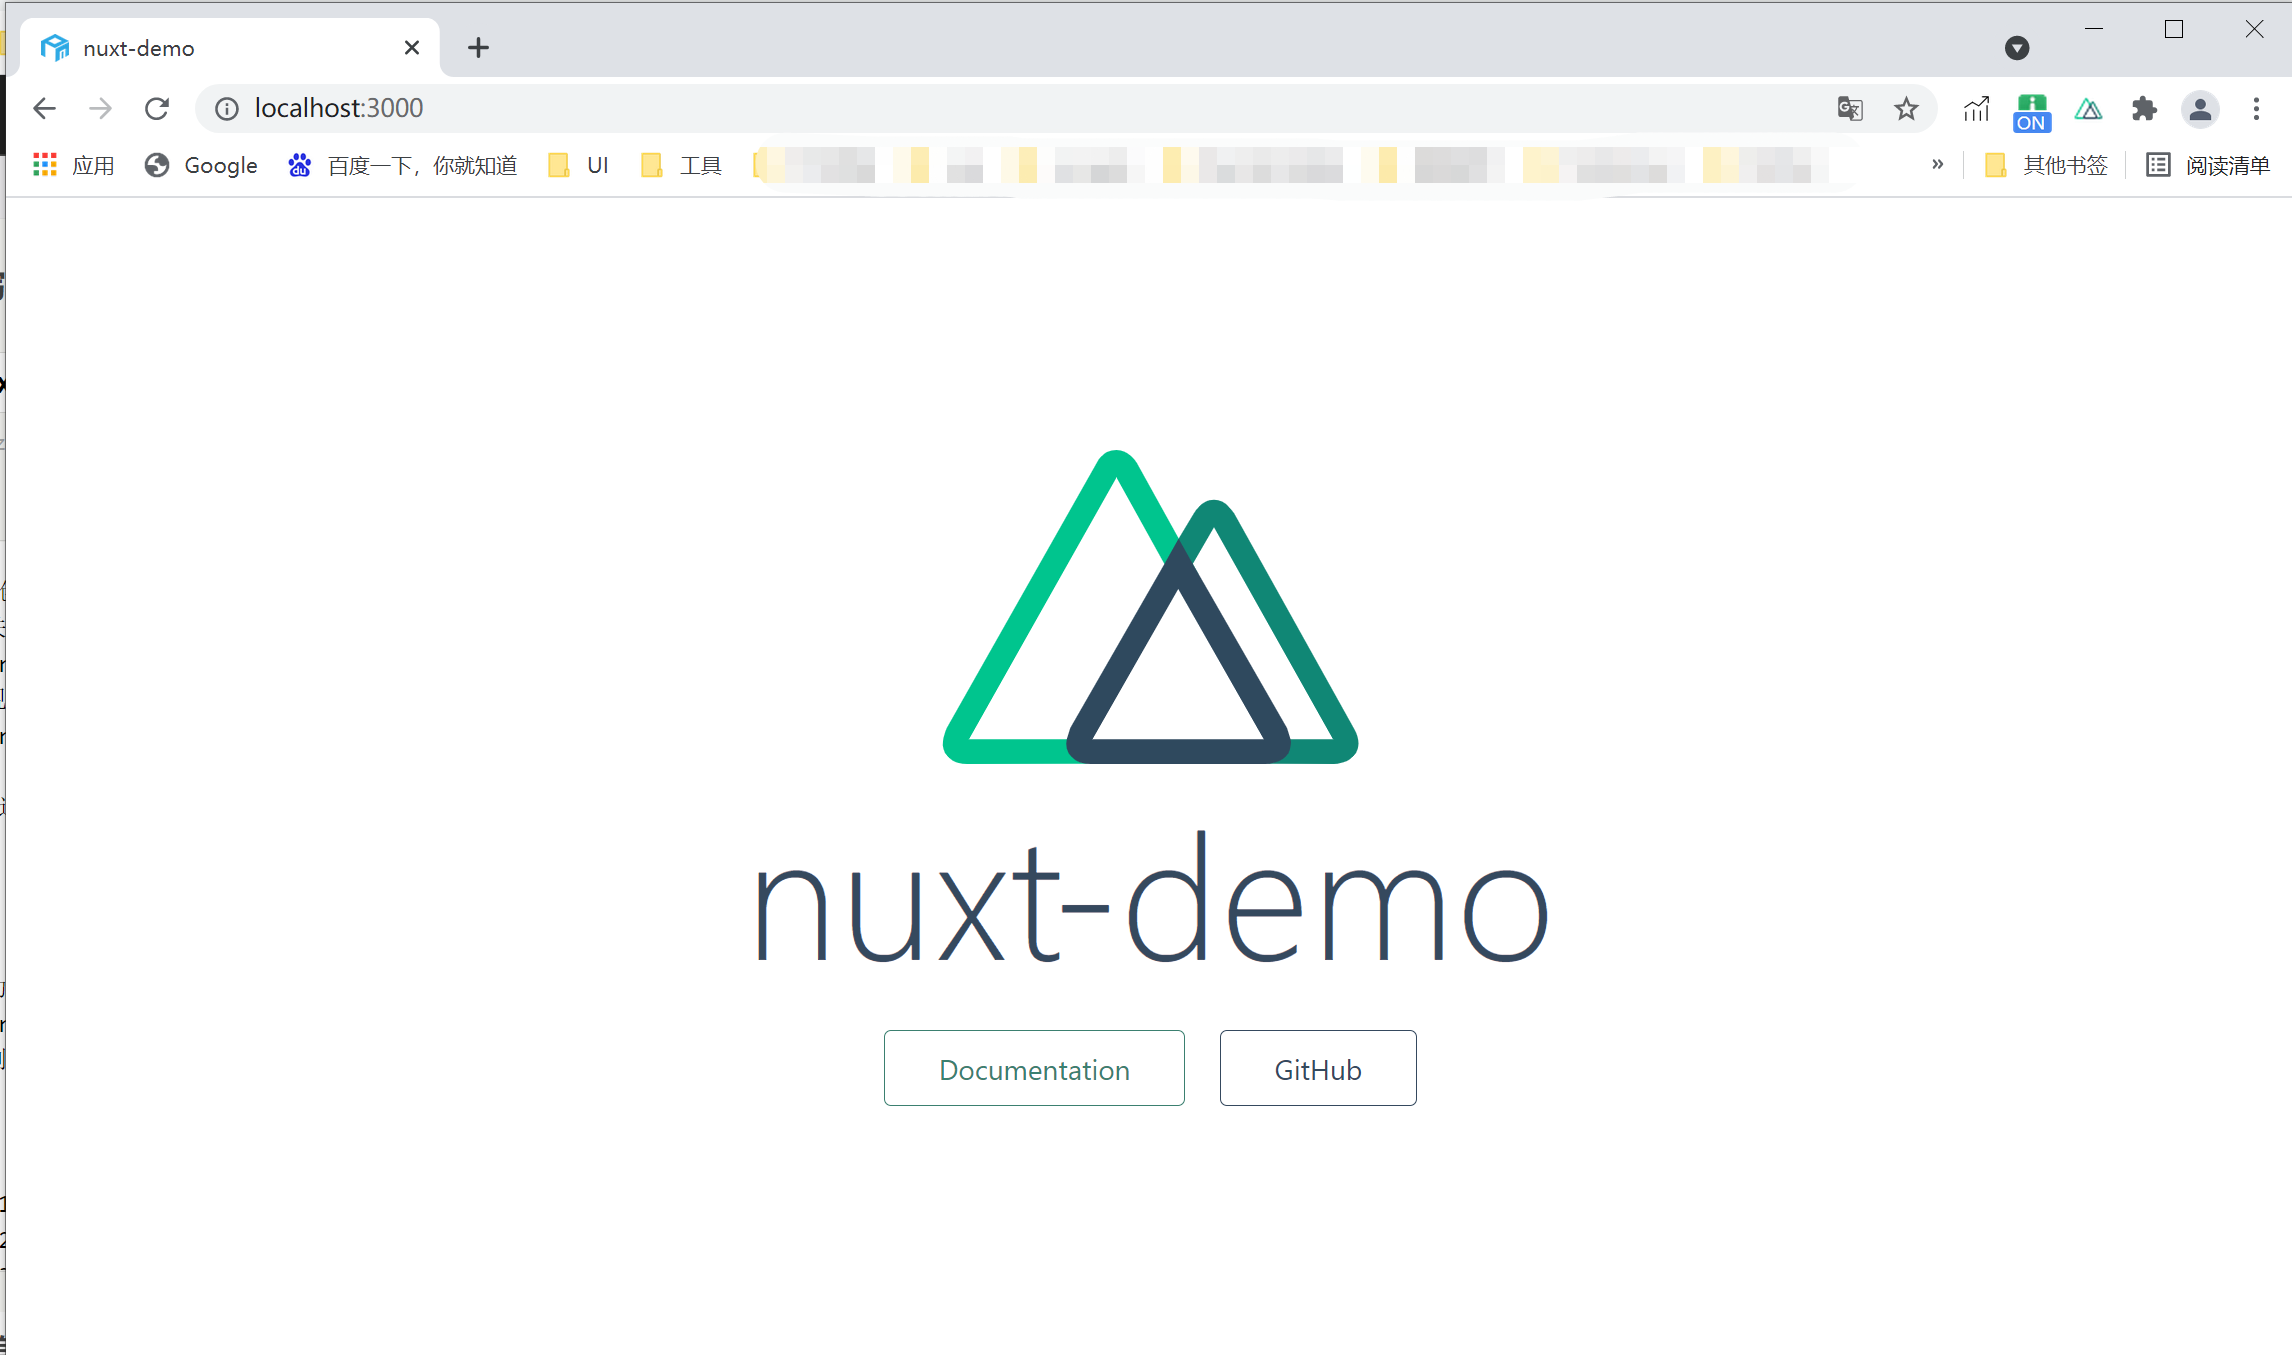Open Chrome three-dot menu
The image size is (2292, 1355).
[2256, 108]
